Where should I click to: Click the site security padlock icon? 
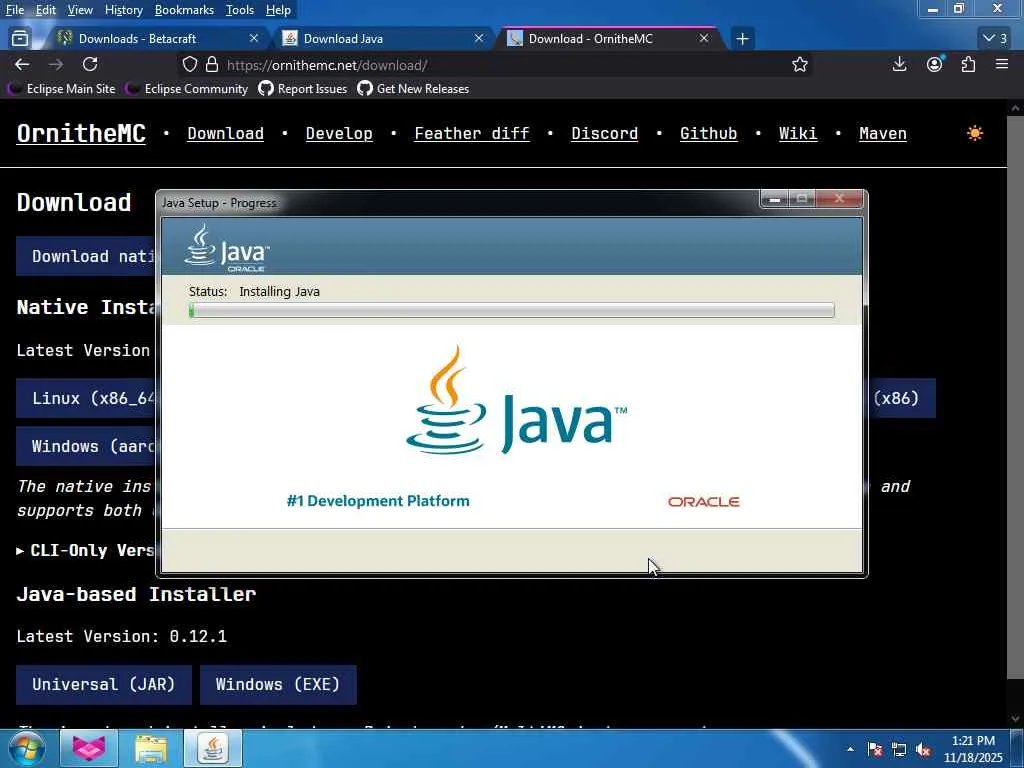point(212,64)
